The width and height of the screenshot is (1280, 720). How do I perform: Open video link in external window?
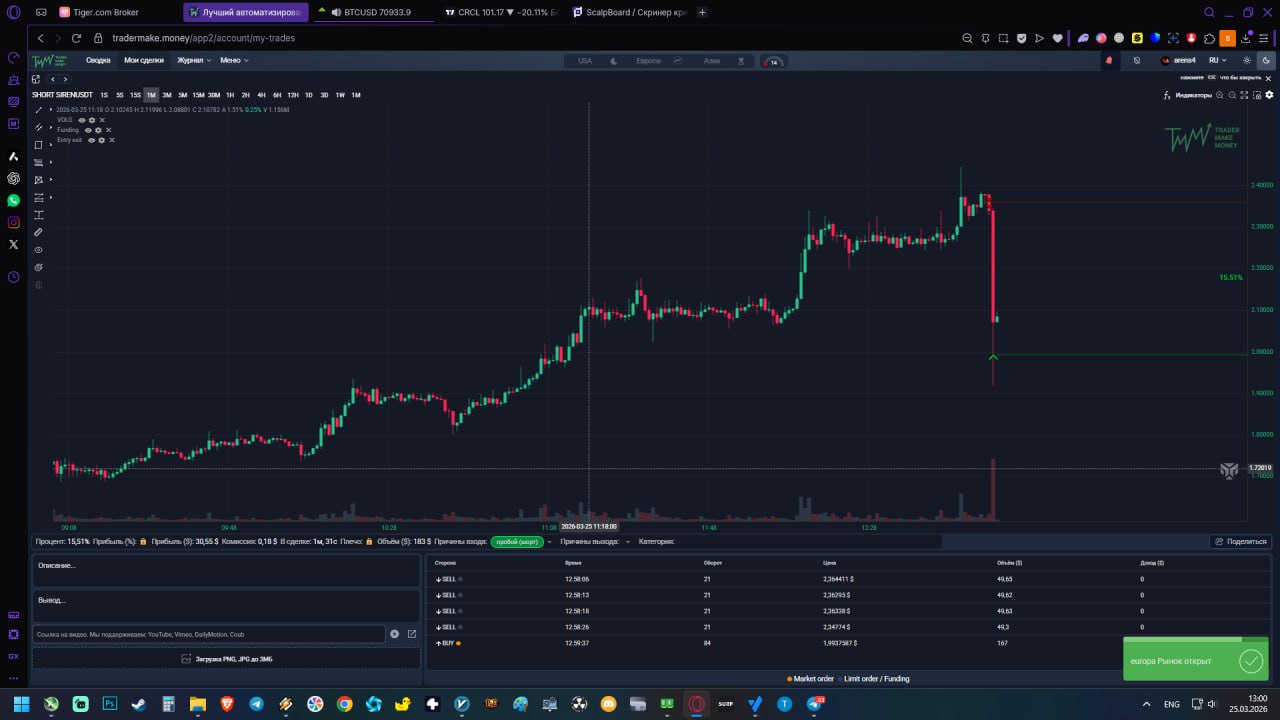[411, 634]
